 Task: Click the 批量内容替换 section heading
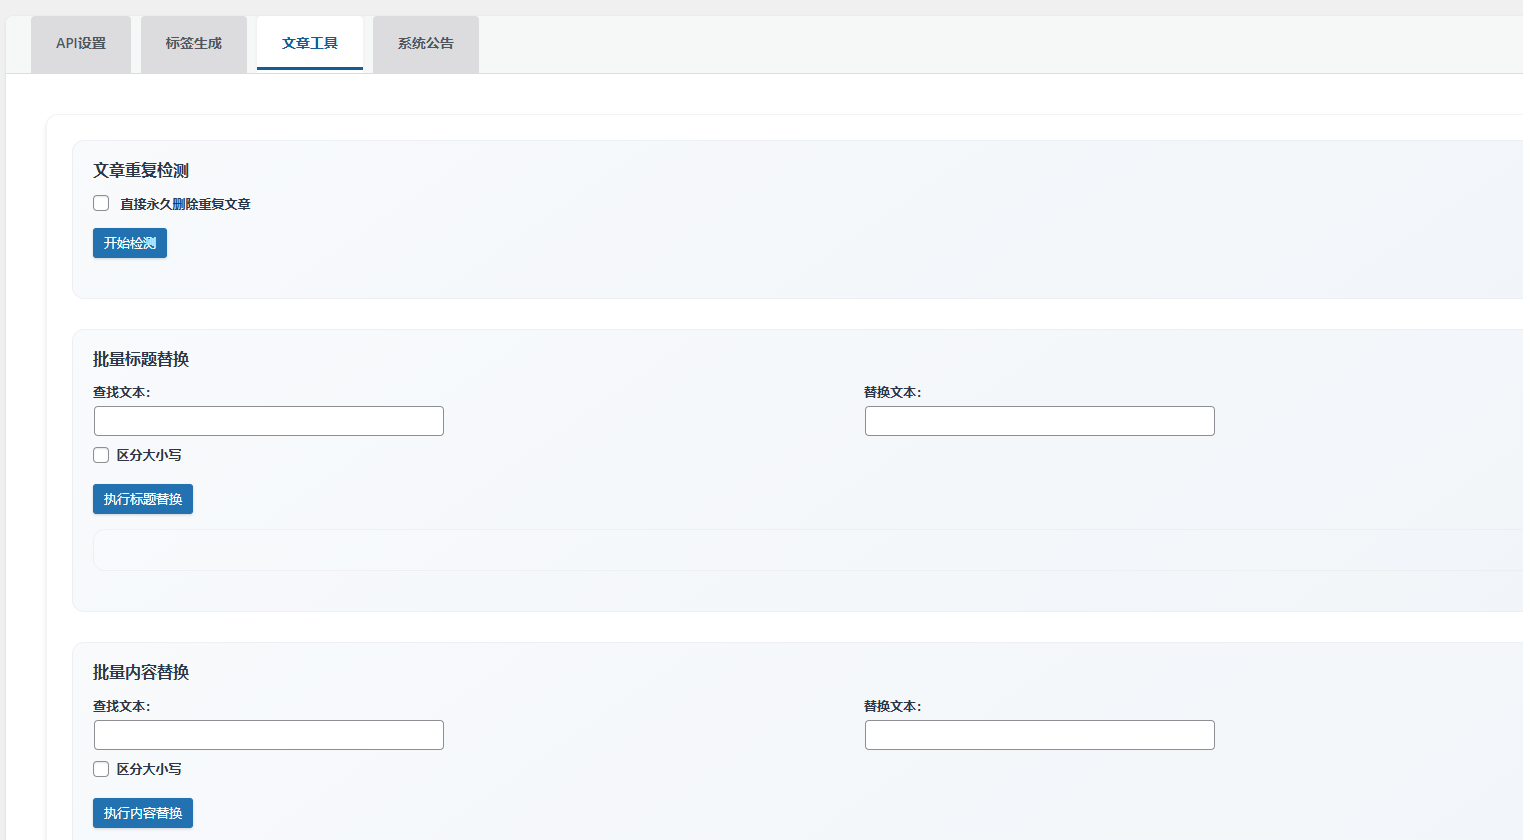[x=141, y=672]
